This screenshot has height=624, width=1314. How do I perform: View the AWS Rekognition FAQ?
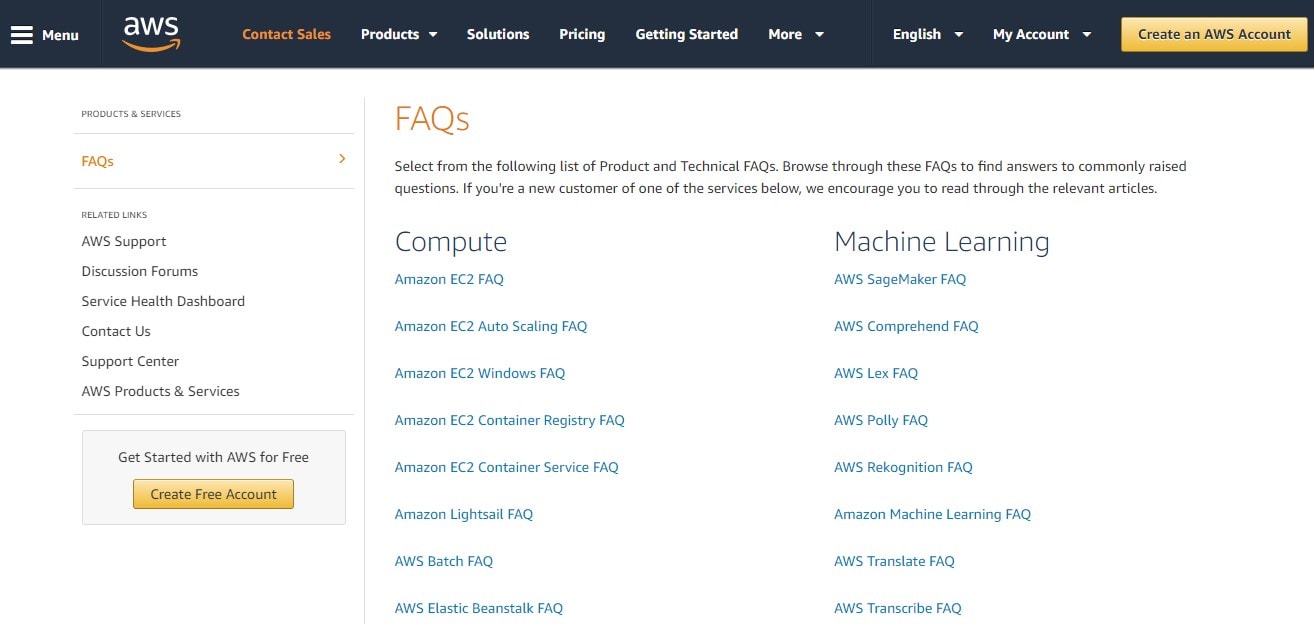(x=903, y=467)
